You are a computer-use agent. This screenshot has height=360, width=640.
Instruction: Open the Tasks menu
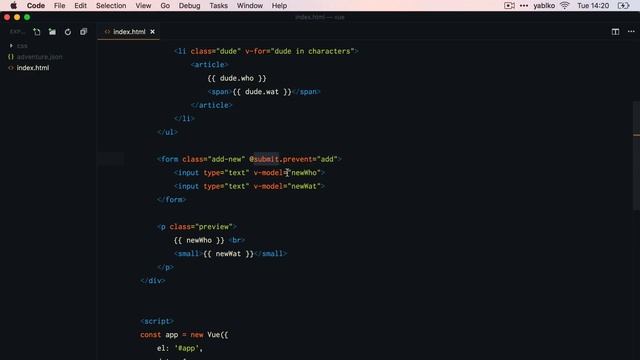pos(219,6)
